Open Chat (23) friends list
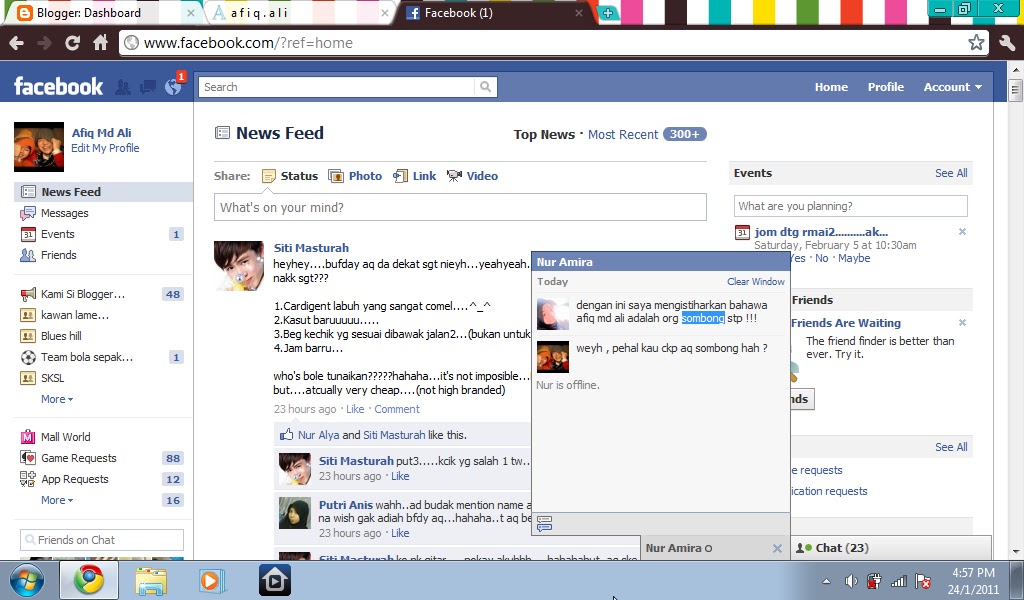 point(891,548)
